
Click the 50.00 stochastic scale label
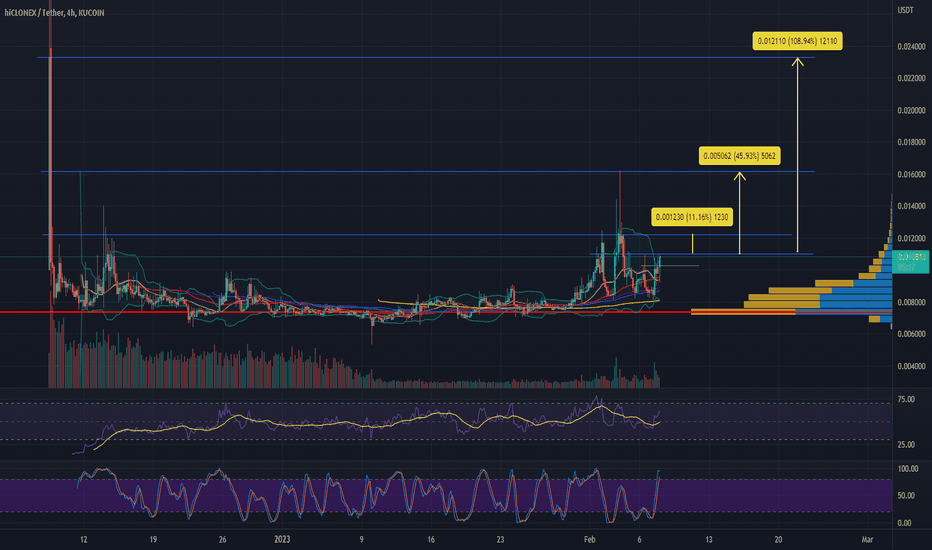click(906, 495)
